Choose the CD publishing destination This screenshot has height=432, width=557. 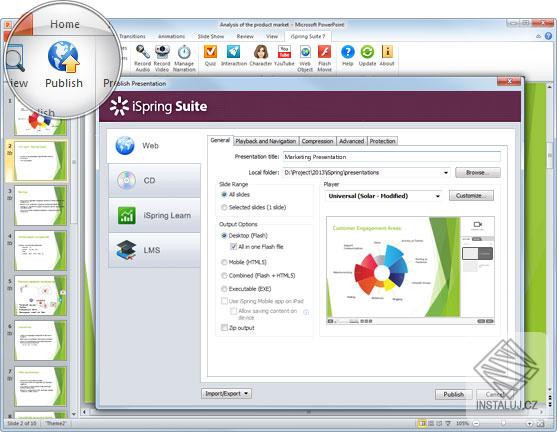pyautogui.click(x=154, y=180)
